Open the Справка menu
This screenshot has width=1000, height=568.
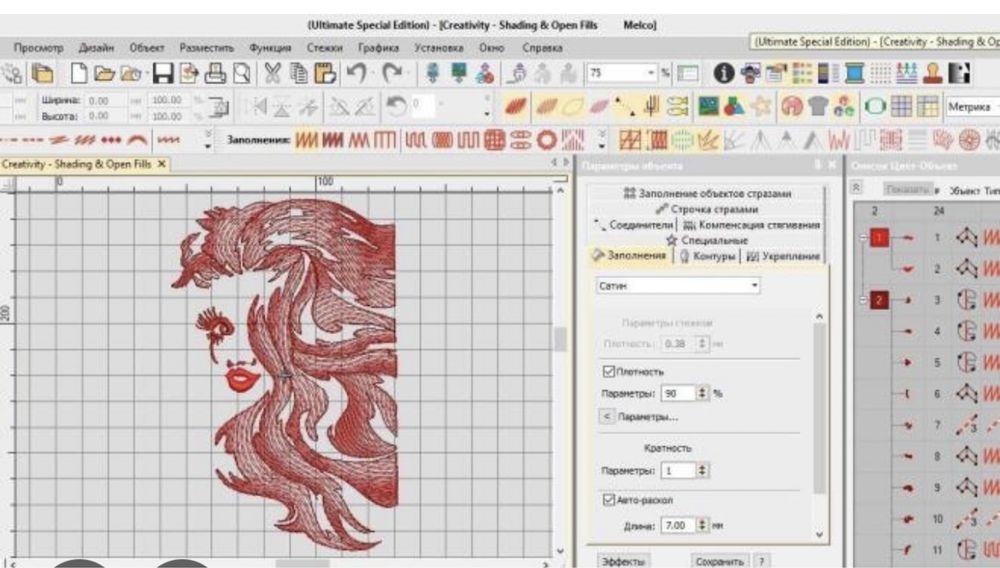coord(542,48)
